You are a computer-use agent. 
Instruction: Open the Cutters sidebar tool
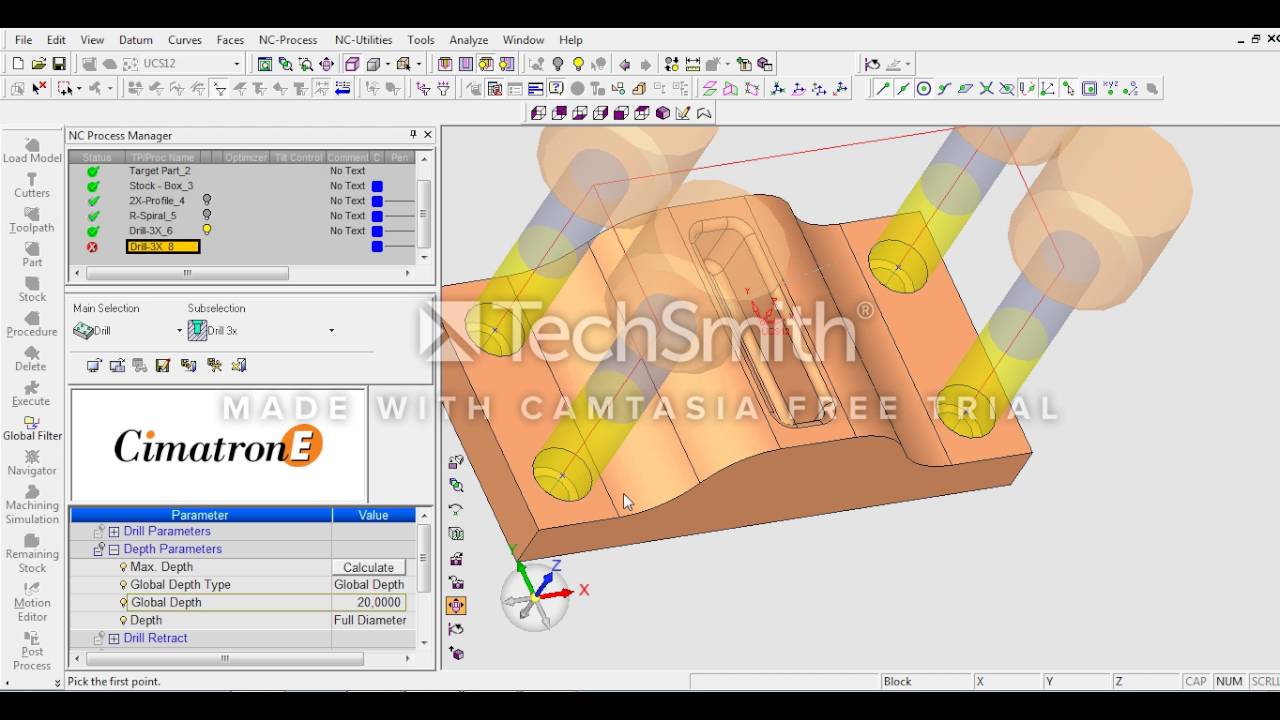(32, 186)
